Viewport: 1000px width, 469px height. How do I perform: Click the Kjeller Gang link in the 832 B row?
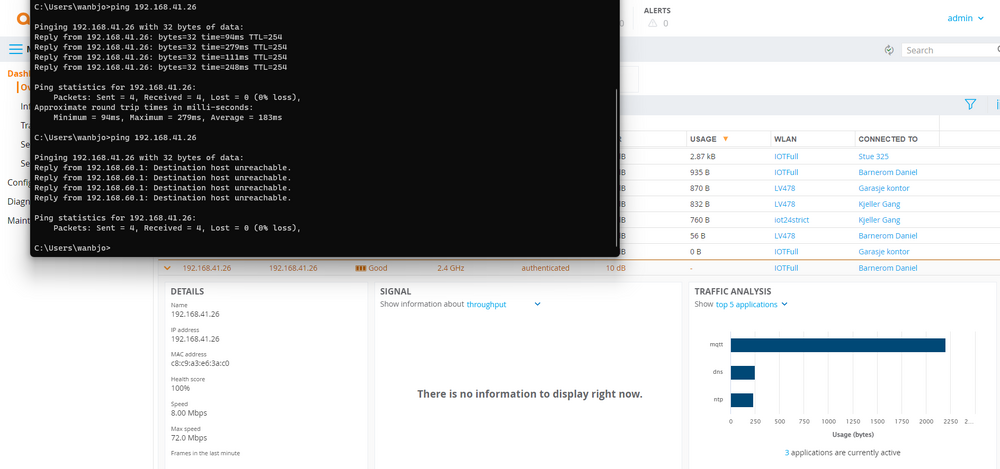[879, 204]
